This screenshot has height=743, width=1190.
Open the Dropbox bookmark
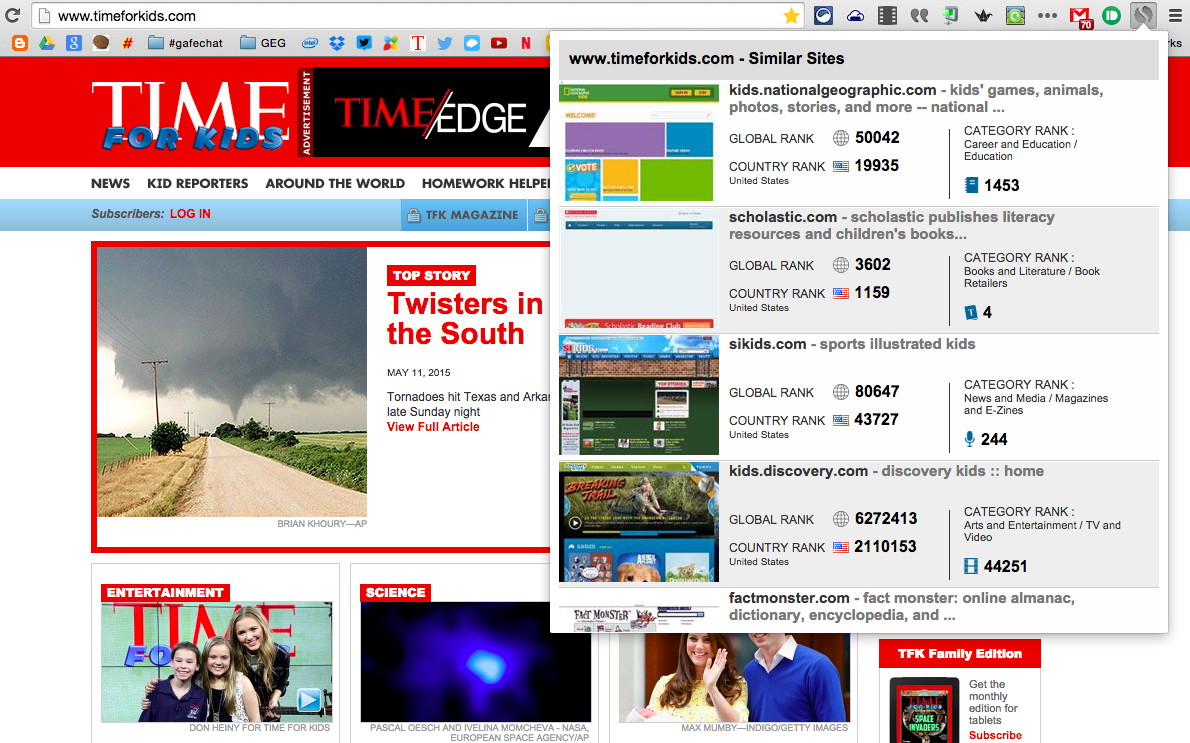point(337,43)
